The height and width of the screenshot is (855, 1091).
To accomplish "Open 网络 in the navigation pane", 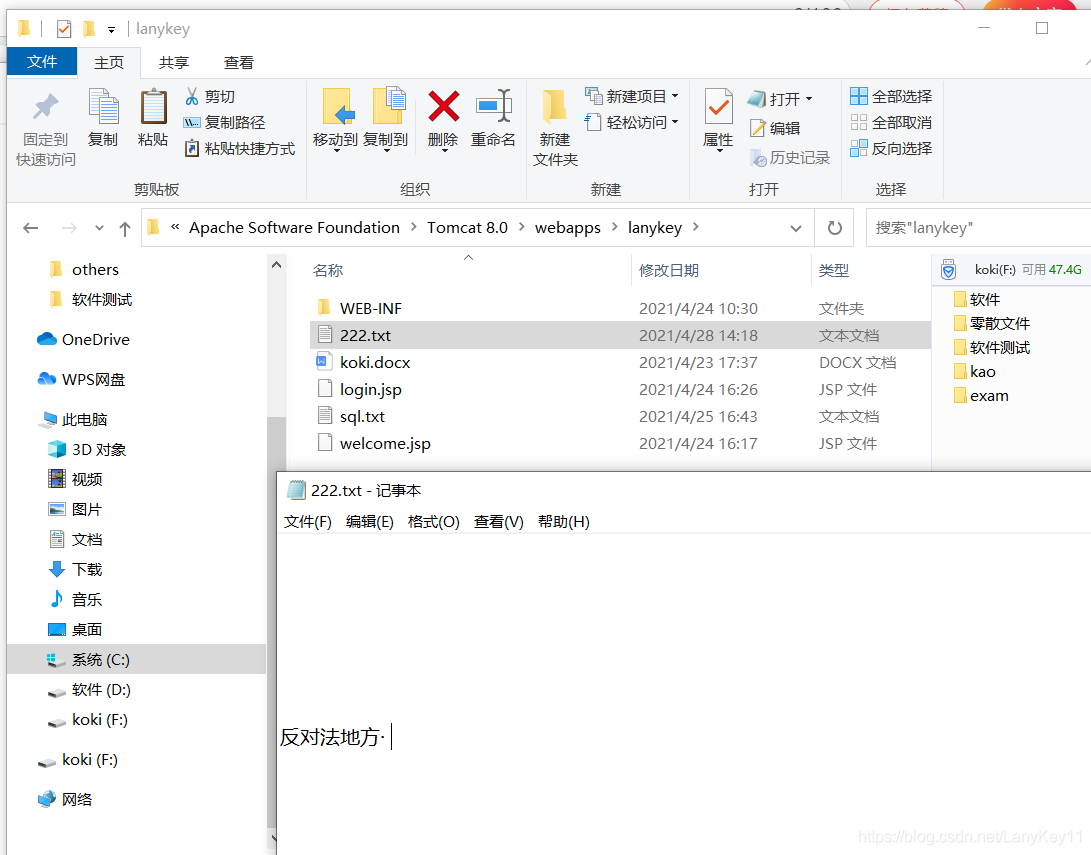I will 65,799.
